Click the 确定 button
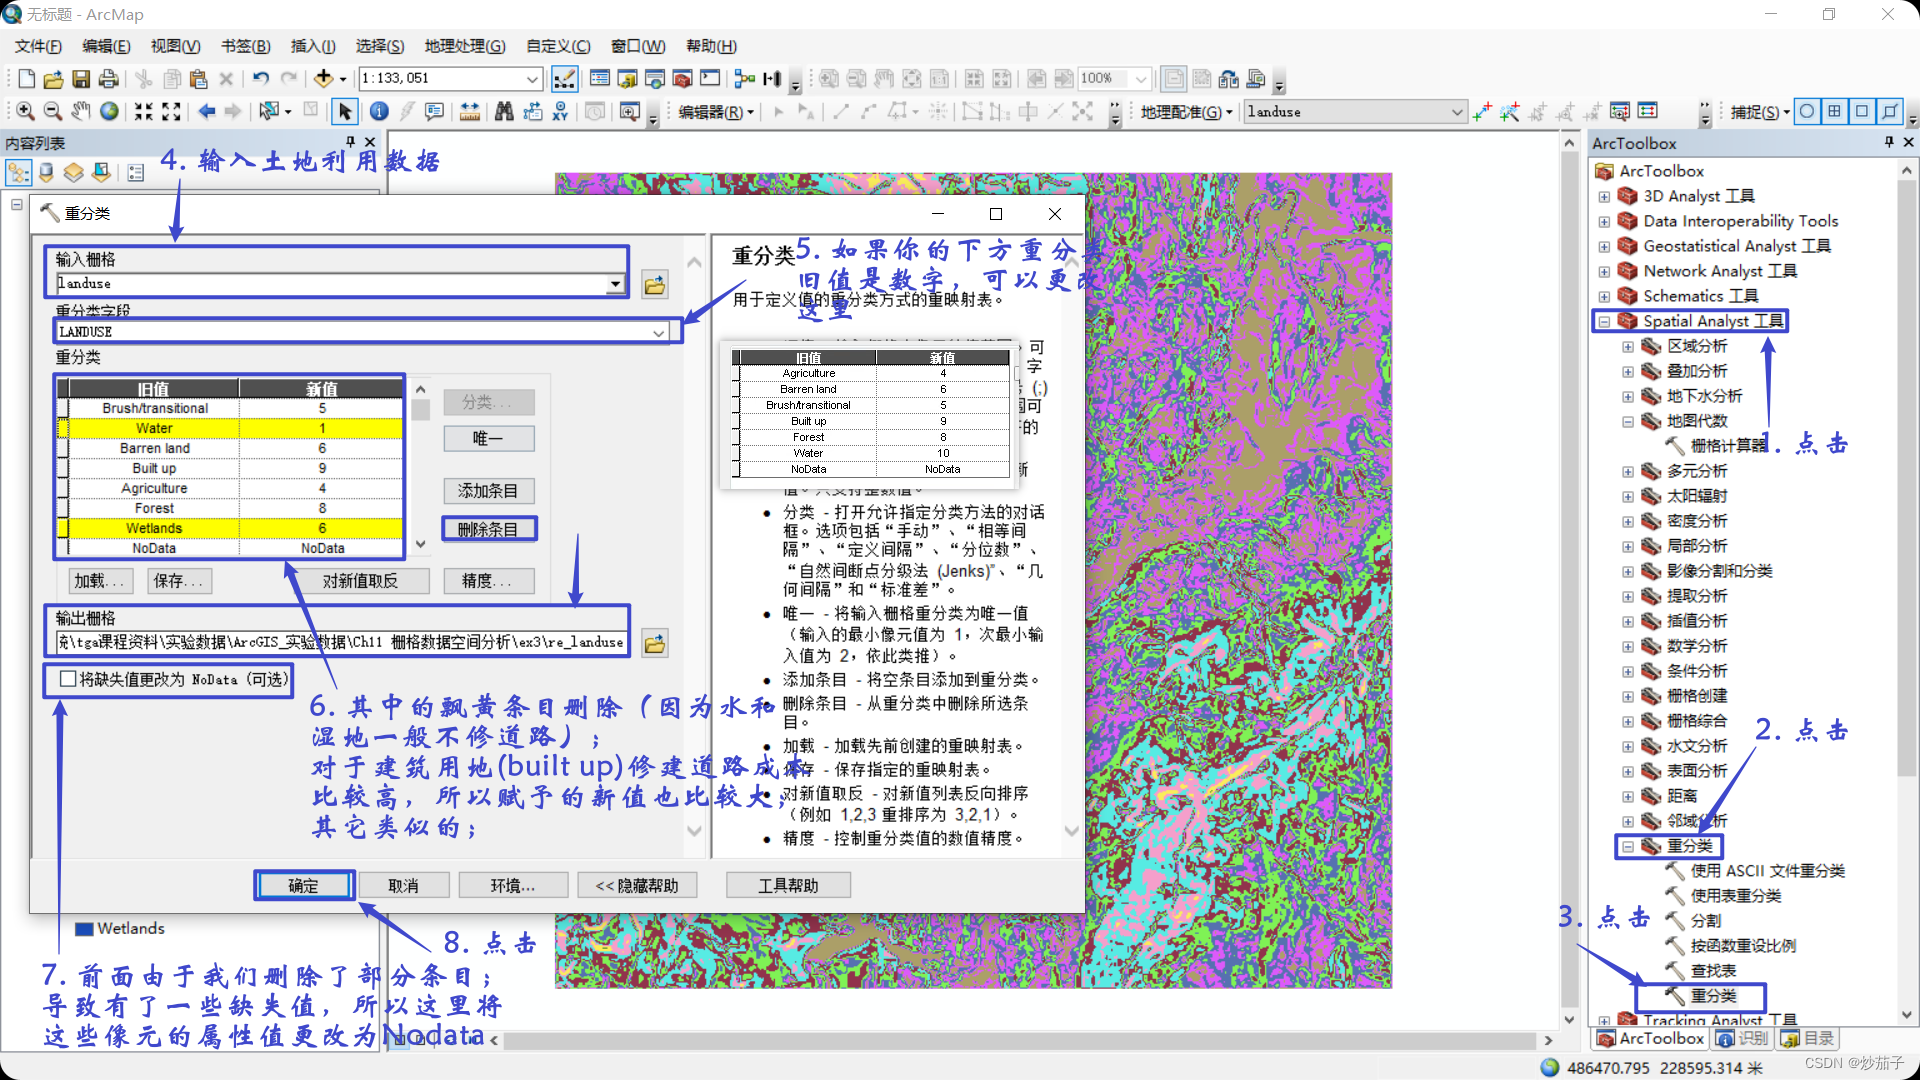This screenshot has width=1920, height=1080. point(303,886)
